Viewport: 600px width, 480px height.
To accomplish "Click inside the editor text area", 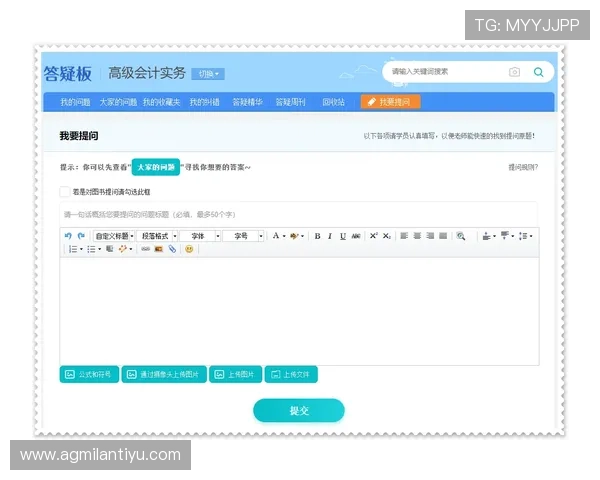I will tap(299, 311).
